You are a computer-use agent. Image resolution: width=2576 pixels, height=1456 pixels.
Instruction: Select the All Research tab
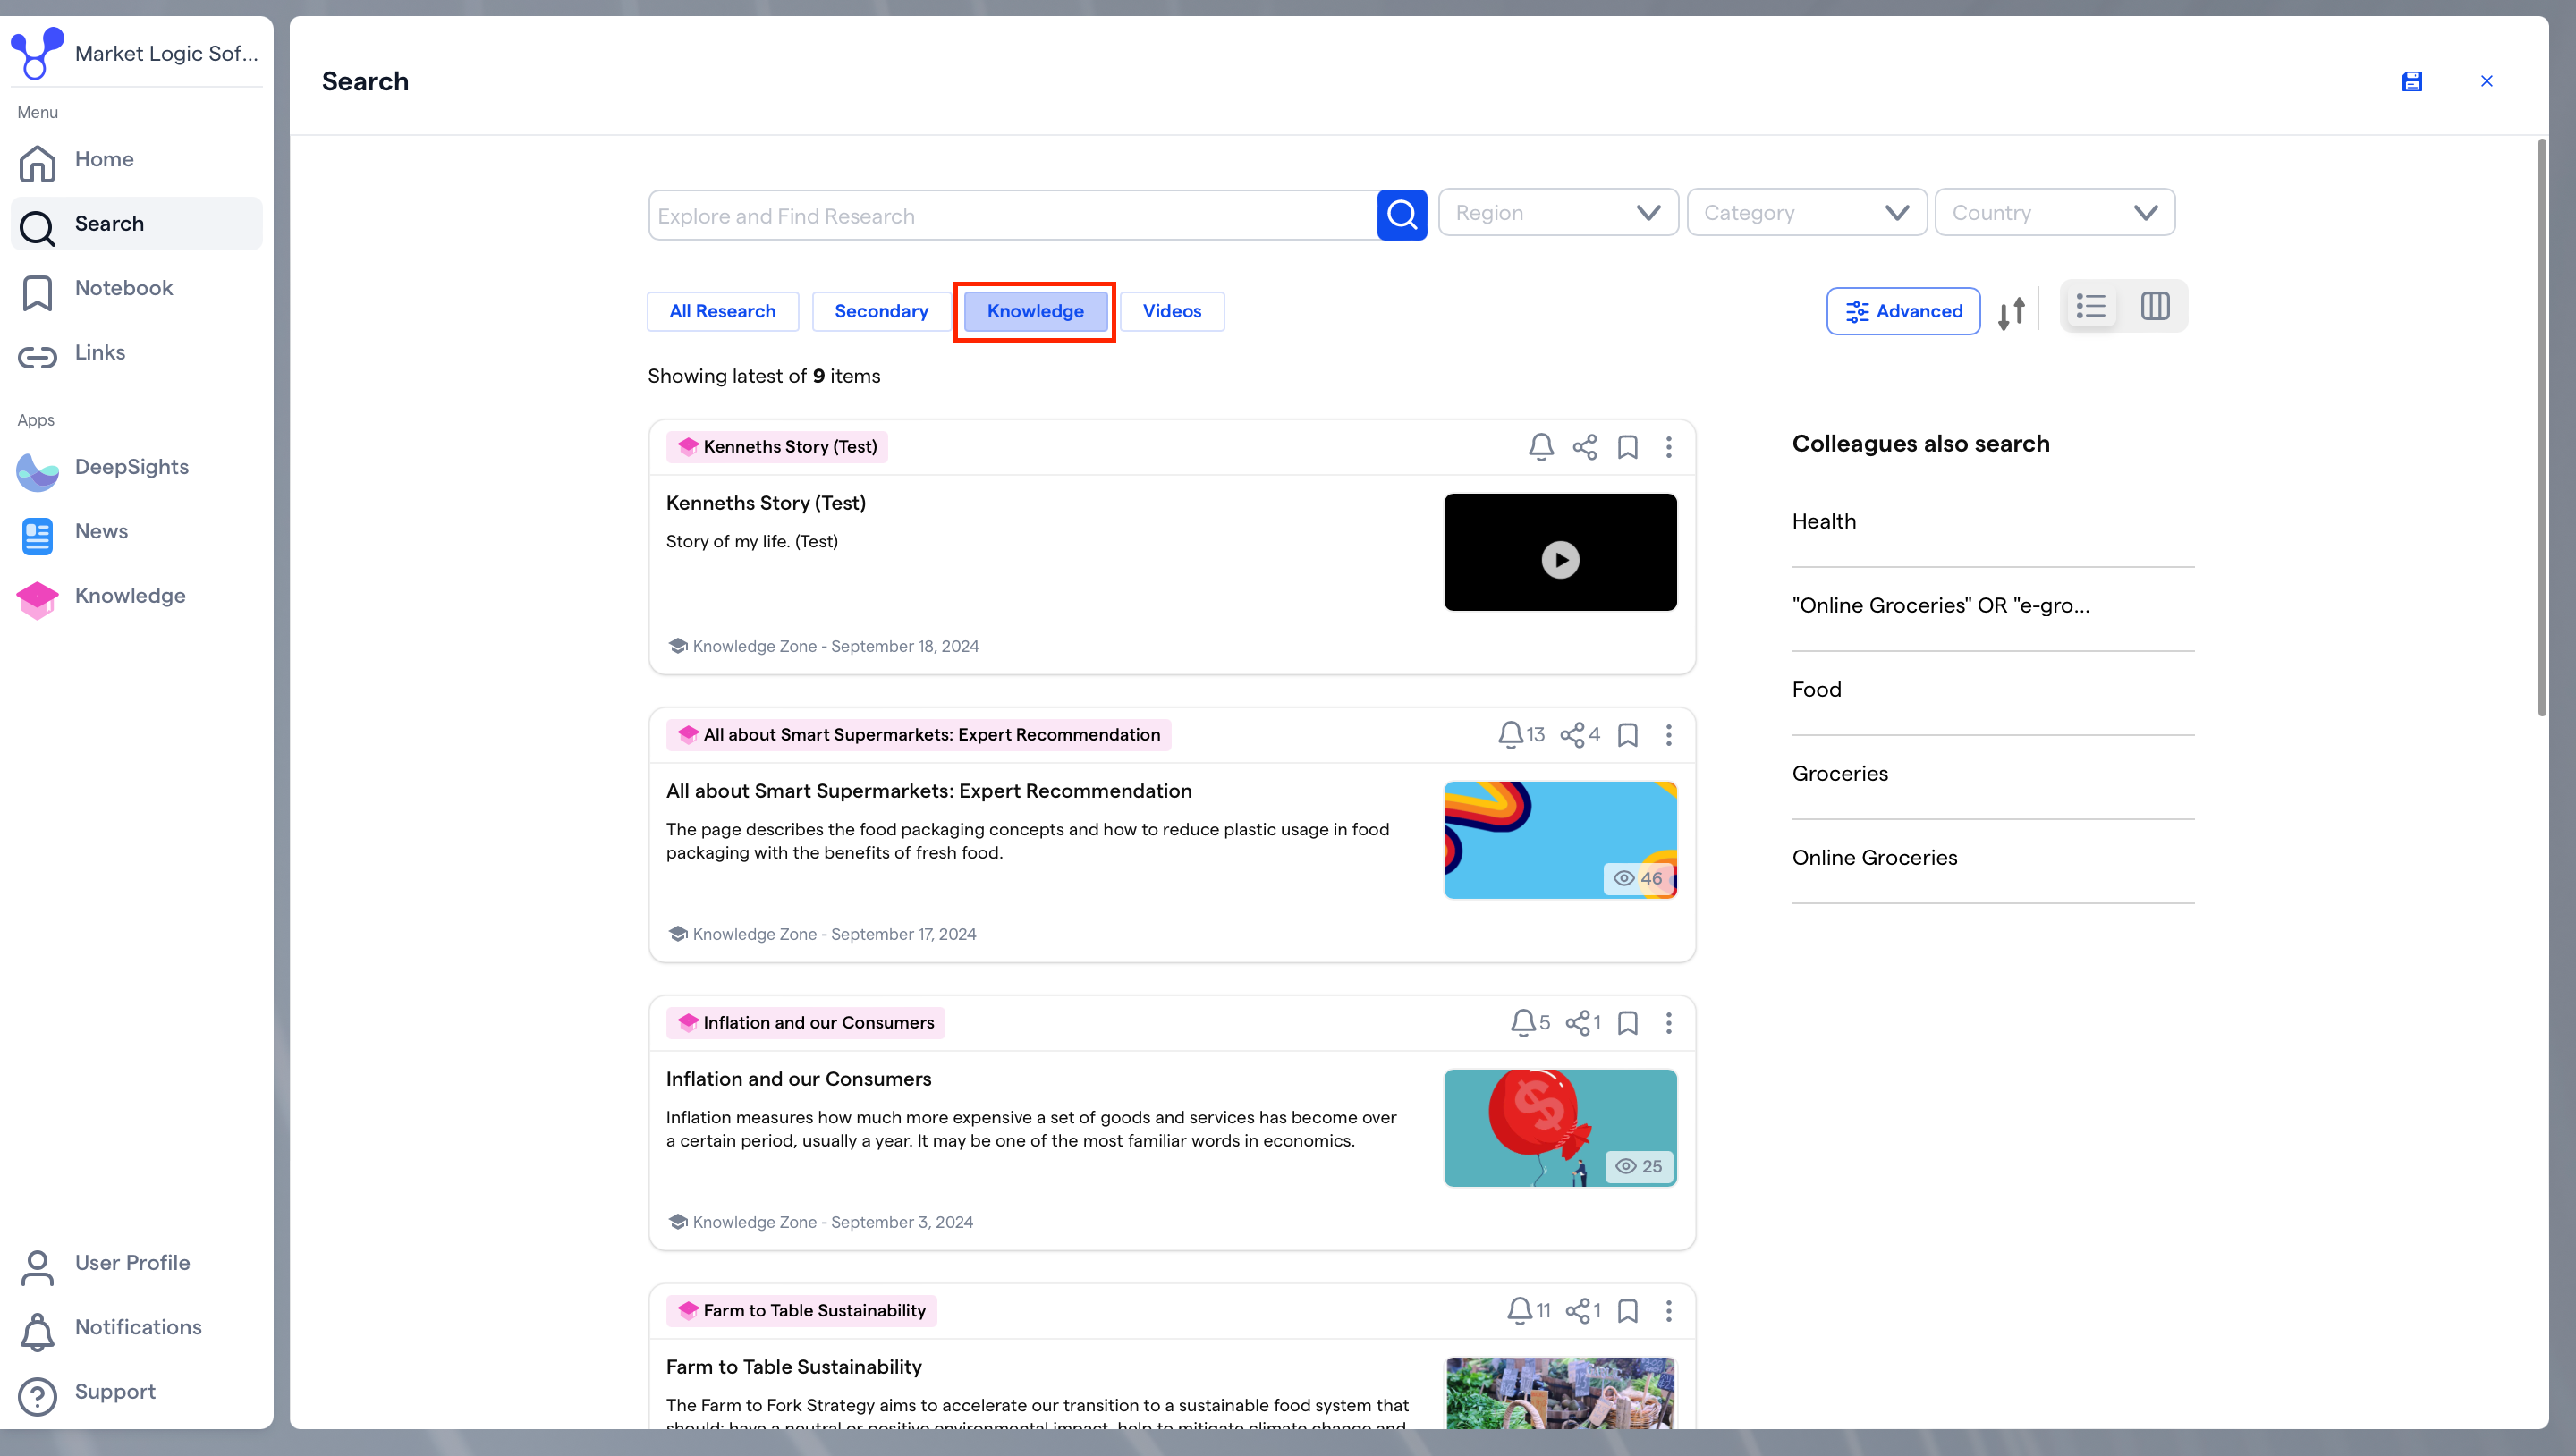coord(723,312)
